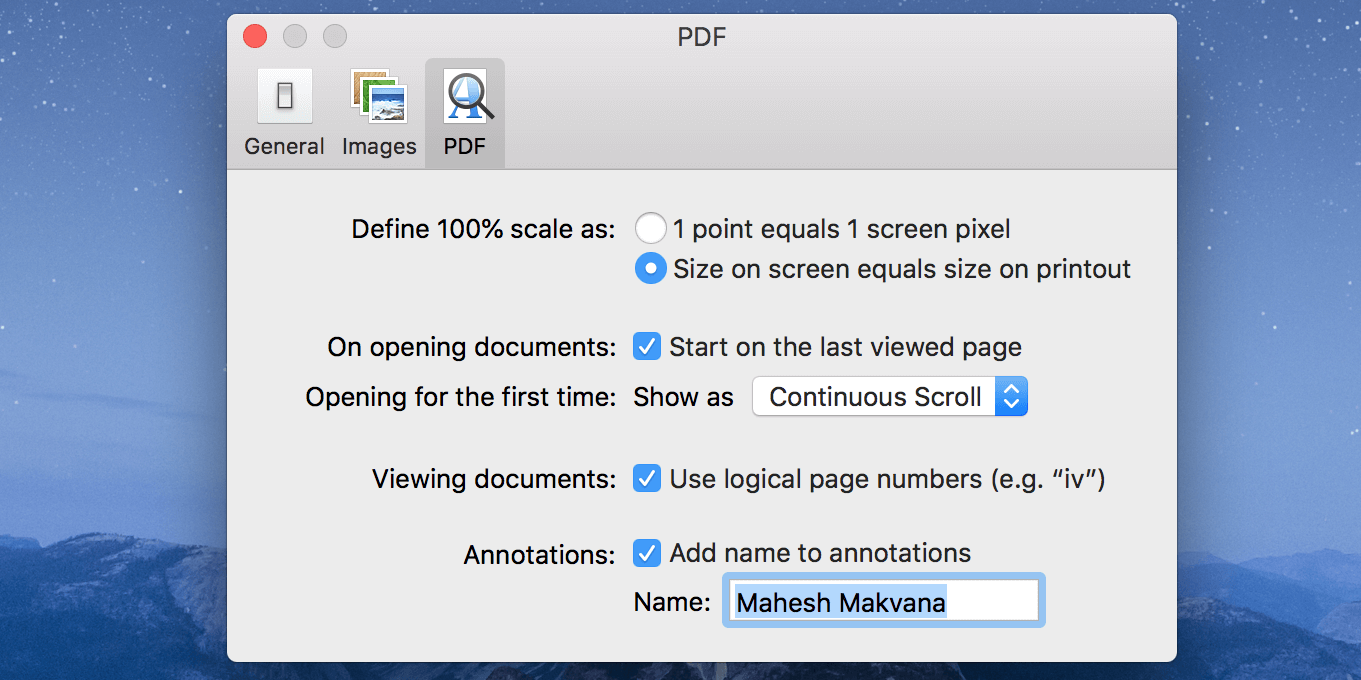Screen dimensions: 1361x680
Task: Disable "Use logical page numbers" checkbox
Action: (647, 479)
